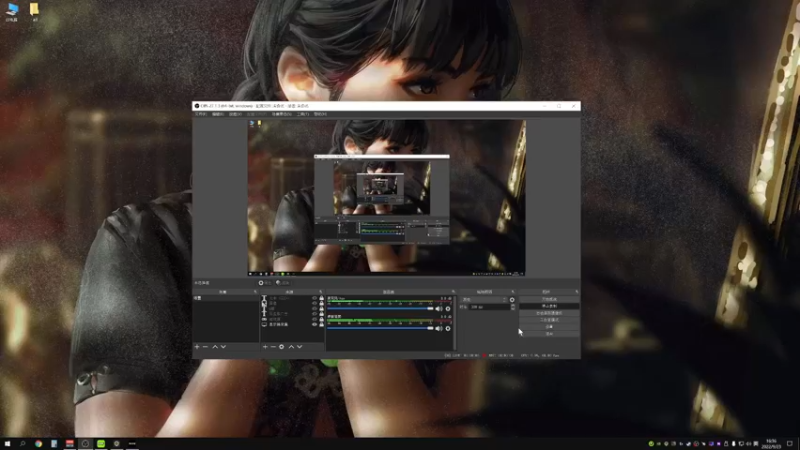Switch to OBS taskbar icon
This screenshot has width=800, height=450.
click(85, 444)
